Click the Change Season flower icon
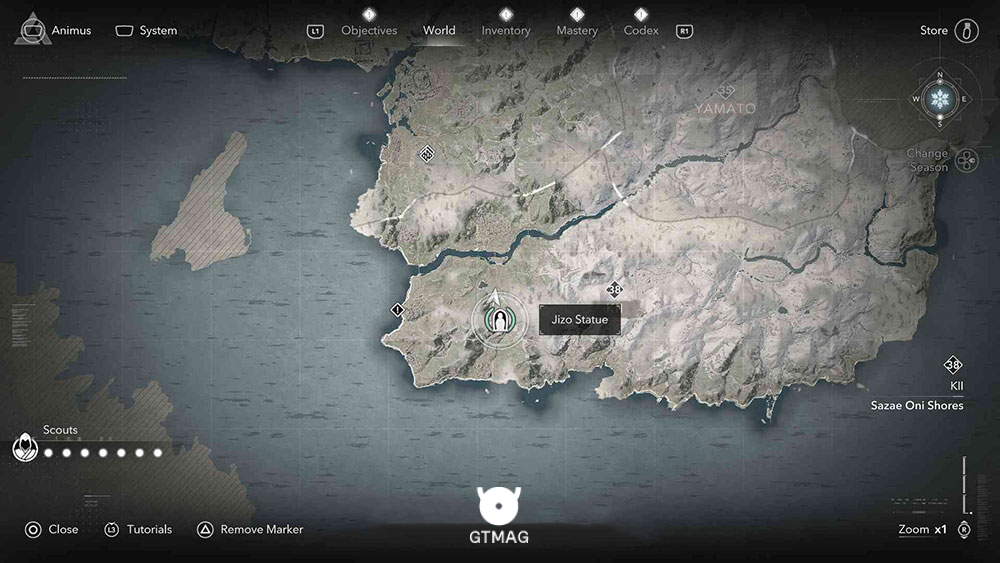 pos(967,160)
